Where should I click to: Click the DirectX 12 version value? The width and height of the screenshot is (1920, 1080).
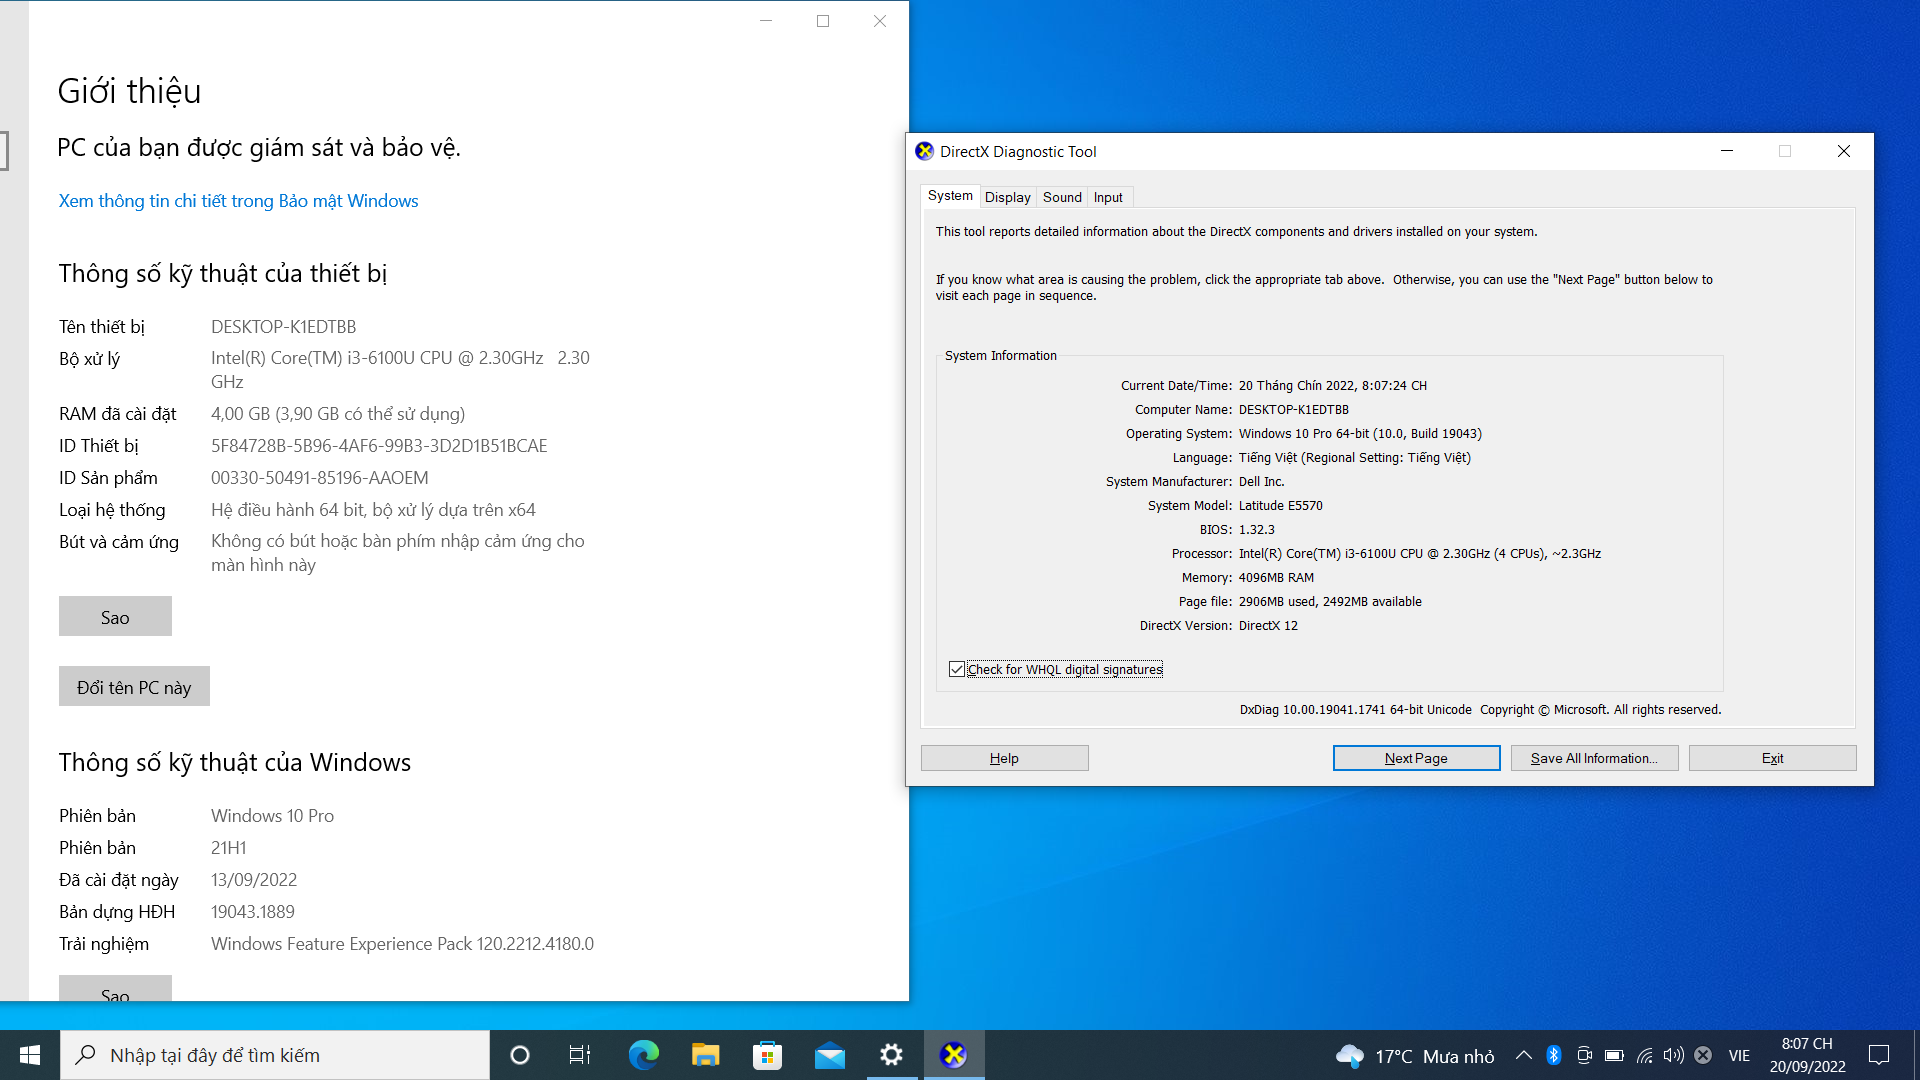click(1268, 626)
